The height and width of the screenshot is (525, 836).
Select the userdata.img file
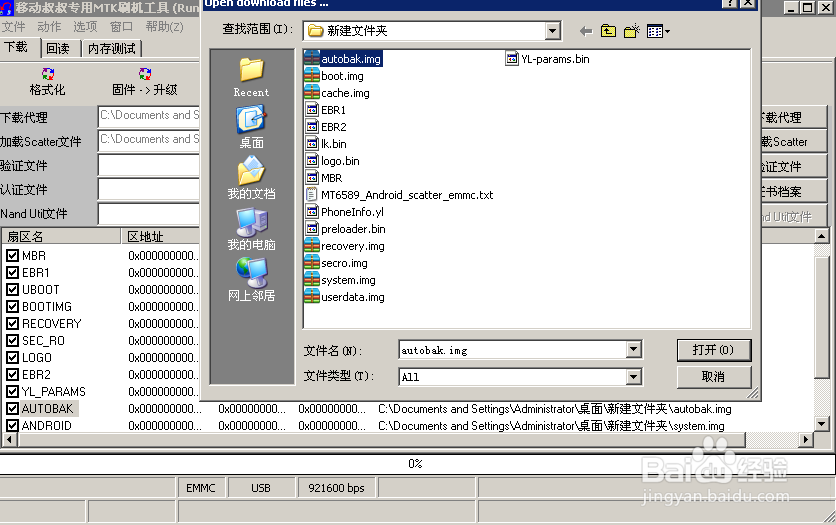coord(344,297)
